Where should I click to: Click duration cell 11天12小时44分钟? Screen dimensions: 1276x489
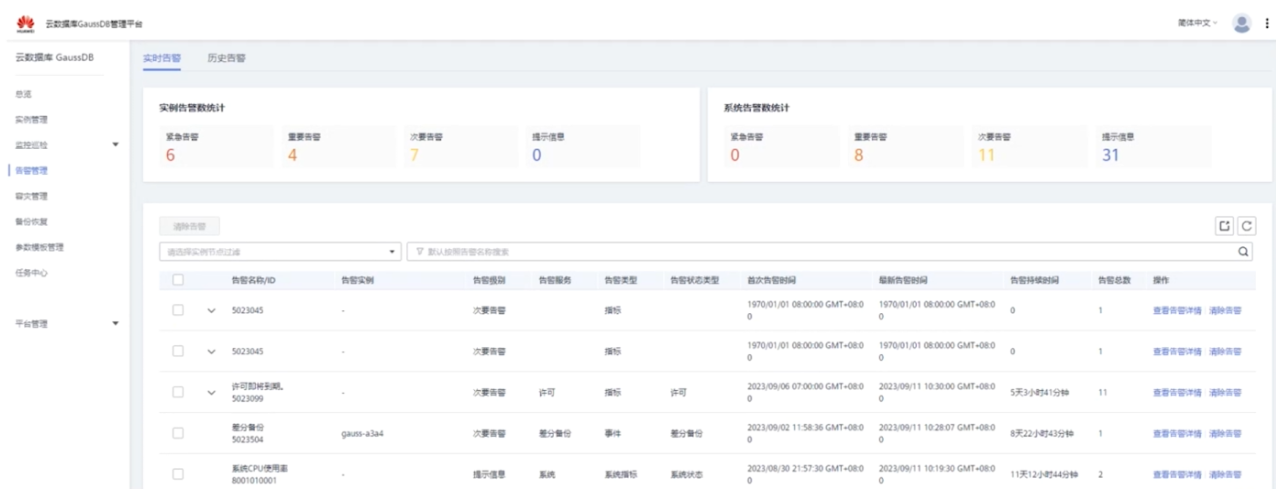(1045, 474)
